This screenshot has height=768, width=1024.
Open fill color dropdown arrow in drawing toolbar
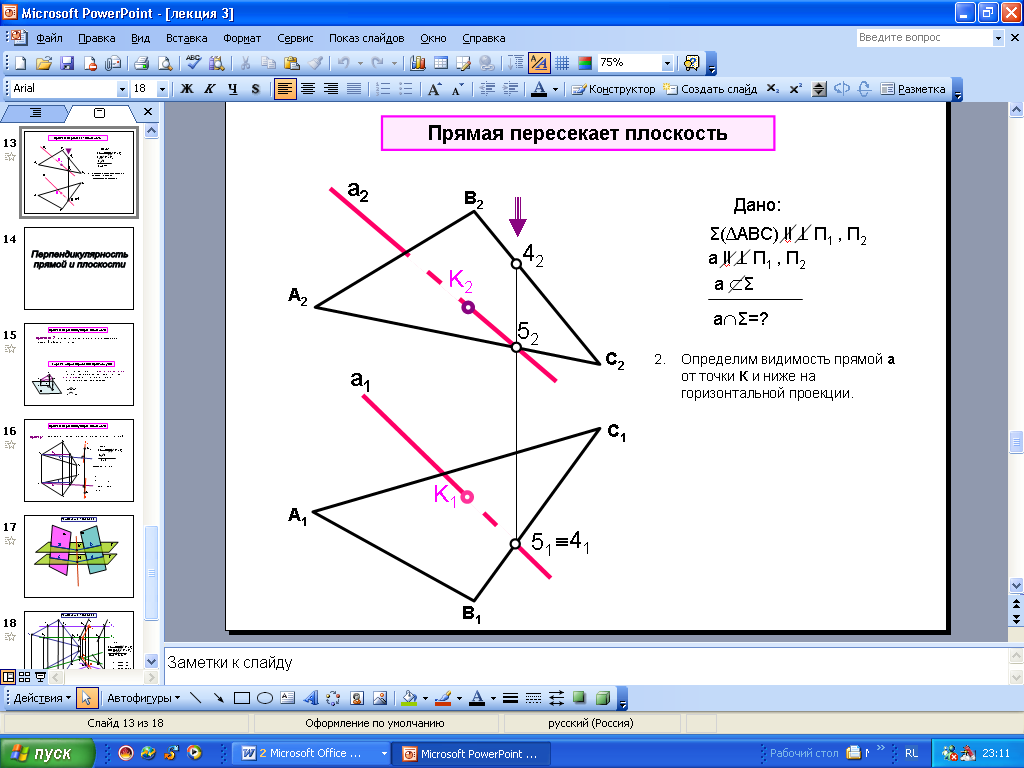(x=425, y=698)
